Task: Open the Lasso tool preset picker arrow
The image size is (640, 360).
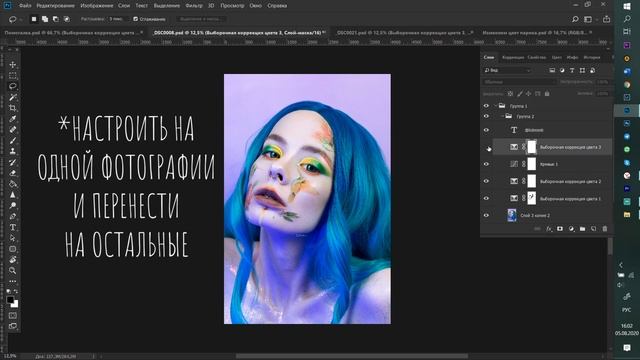Action: 20,19
